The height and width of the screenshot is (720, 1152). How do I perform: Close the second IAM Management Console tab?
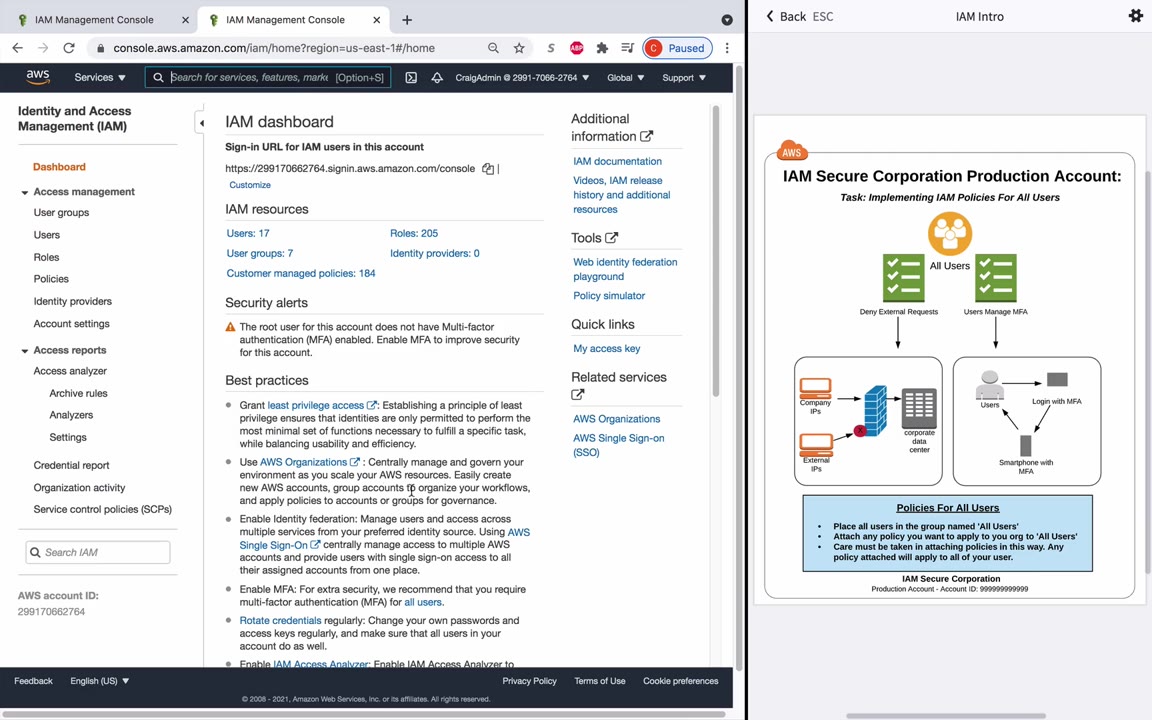tap(377, 20)
